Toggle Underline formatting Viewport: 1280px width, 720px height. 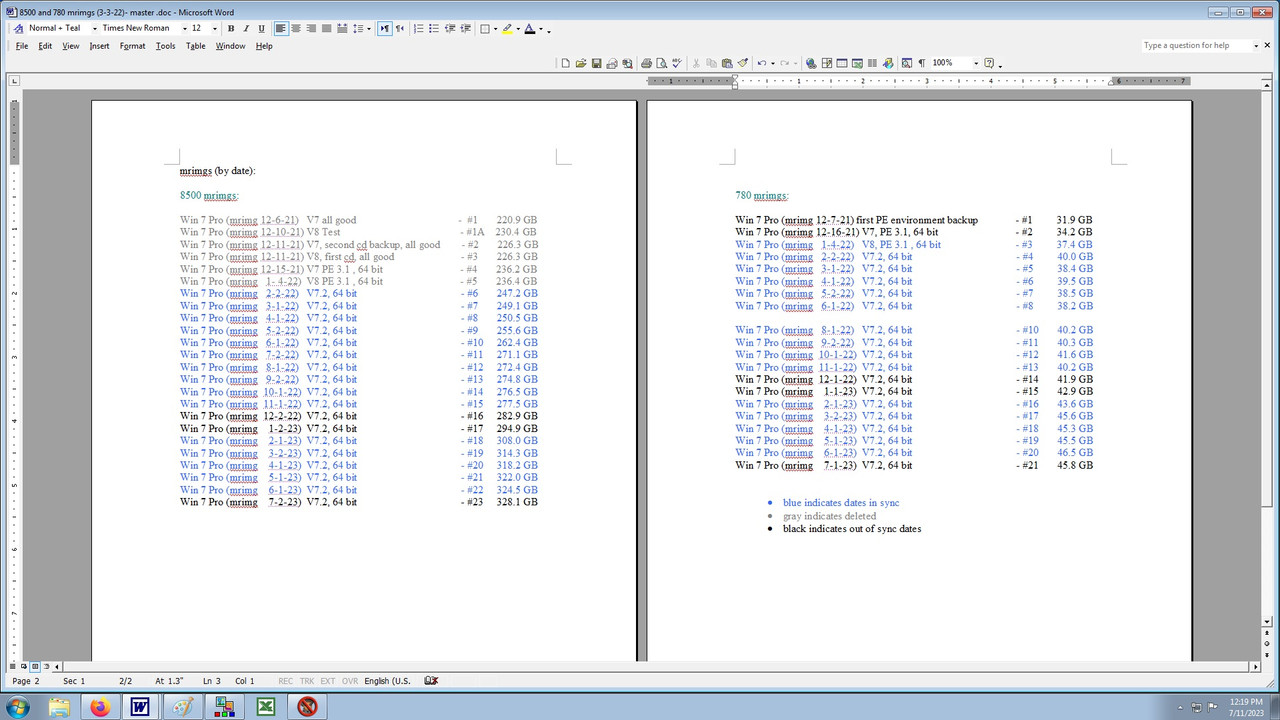coord(261,28)
